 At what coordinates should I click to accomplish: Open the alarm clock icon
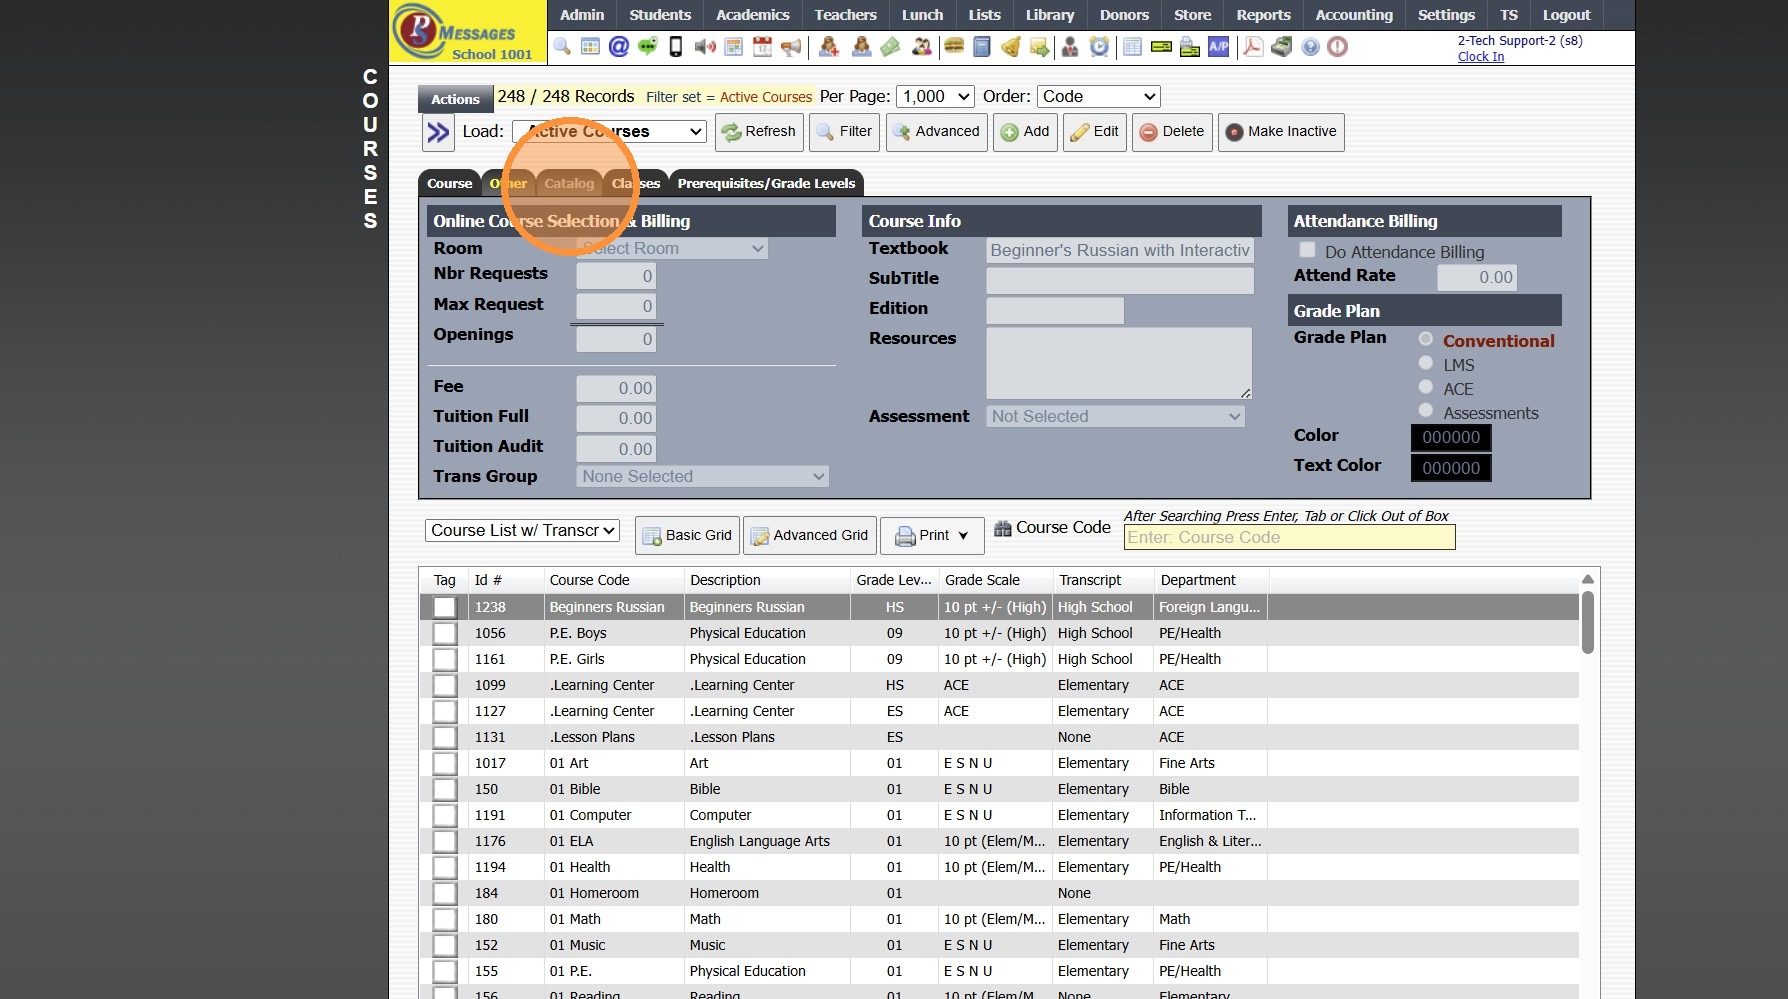1099,47
